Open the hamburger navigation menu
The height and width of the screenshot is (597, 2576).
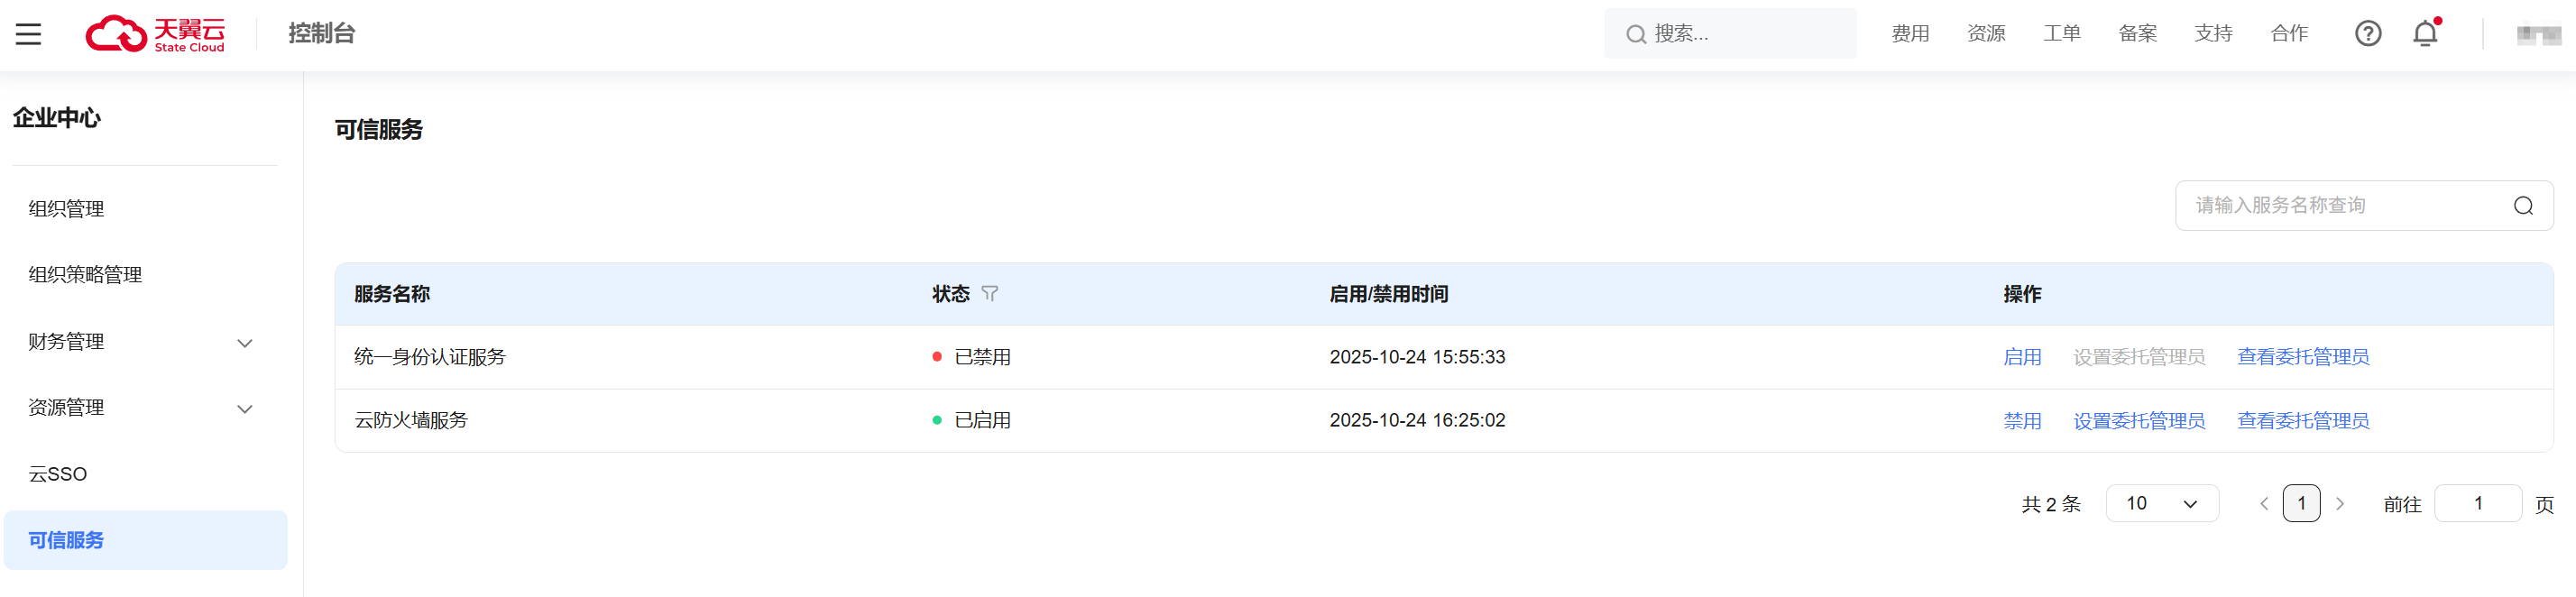(x=28, y=34)
